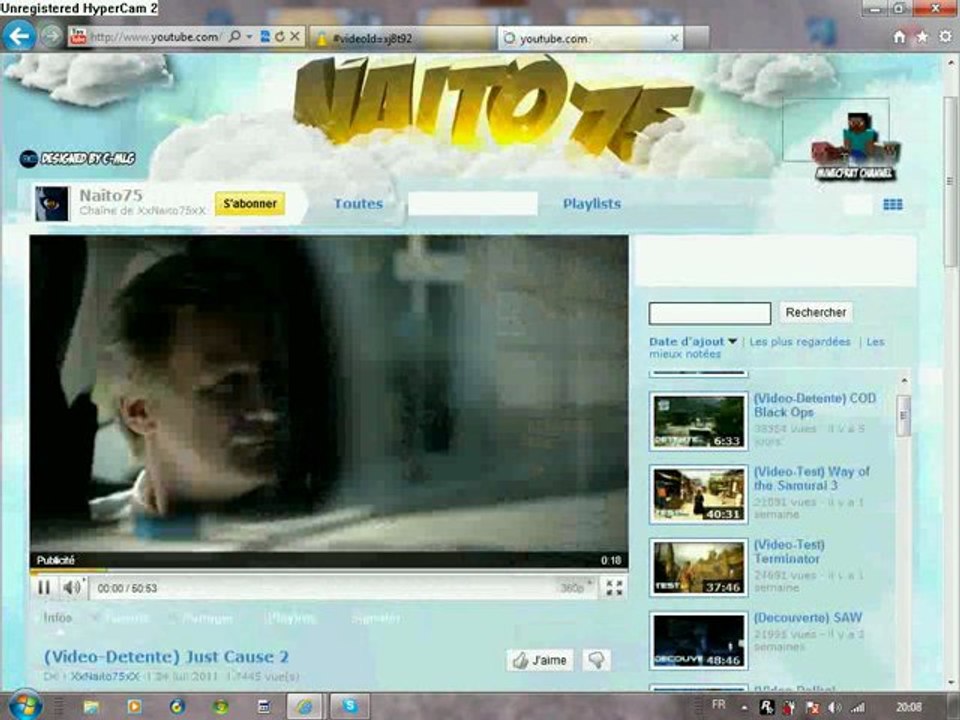Image resolution: width=960 pixels, height=720 pixels.
Task: Open the Way of the Samurai 3 thumbnail
Action: [699, 494]
